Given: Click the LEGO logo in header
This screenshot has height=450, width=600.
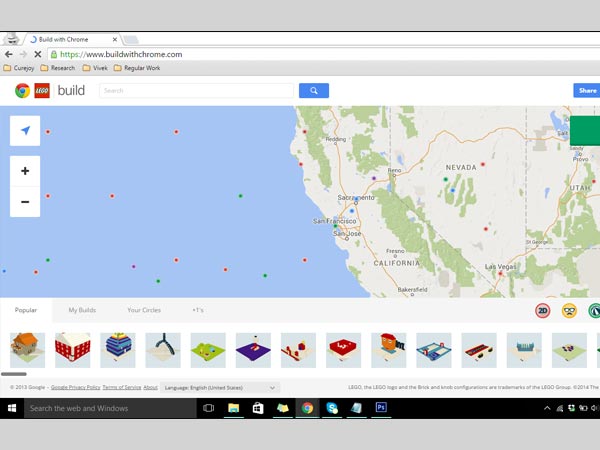Looking at the screenshot, I should click(42, 91).
